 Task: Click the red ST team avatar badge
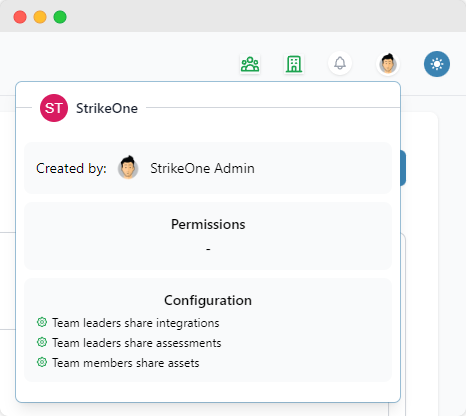(x=54, y=108)
